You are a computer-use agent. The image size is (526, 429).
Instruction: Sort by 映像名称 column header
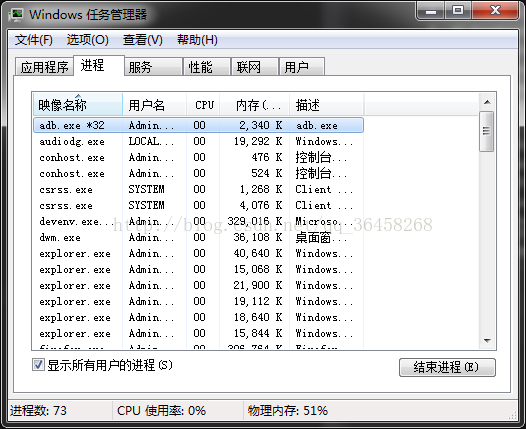(x=78, y=105)
